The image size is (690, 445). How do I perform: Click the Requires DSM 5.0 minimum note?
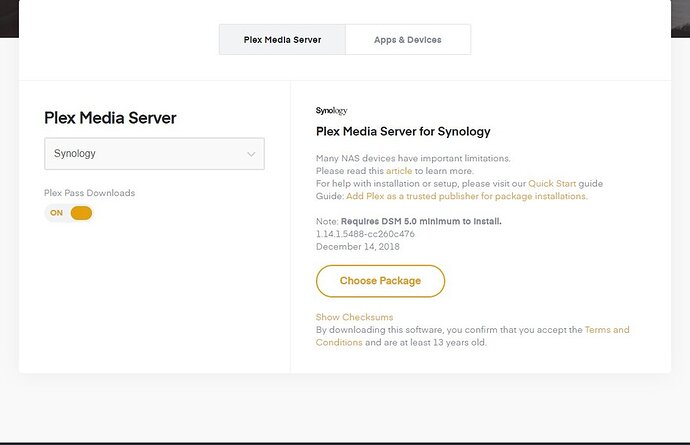click(x=421, y=221)
